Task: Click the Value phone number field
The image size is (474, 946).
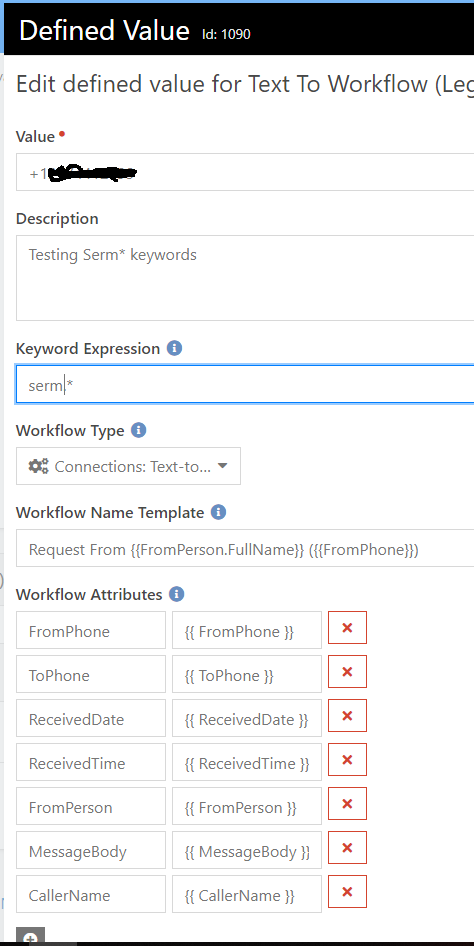Action: 245,172
